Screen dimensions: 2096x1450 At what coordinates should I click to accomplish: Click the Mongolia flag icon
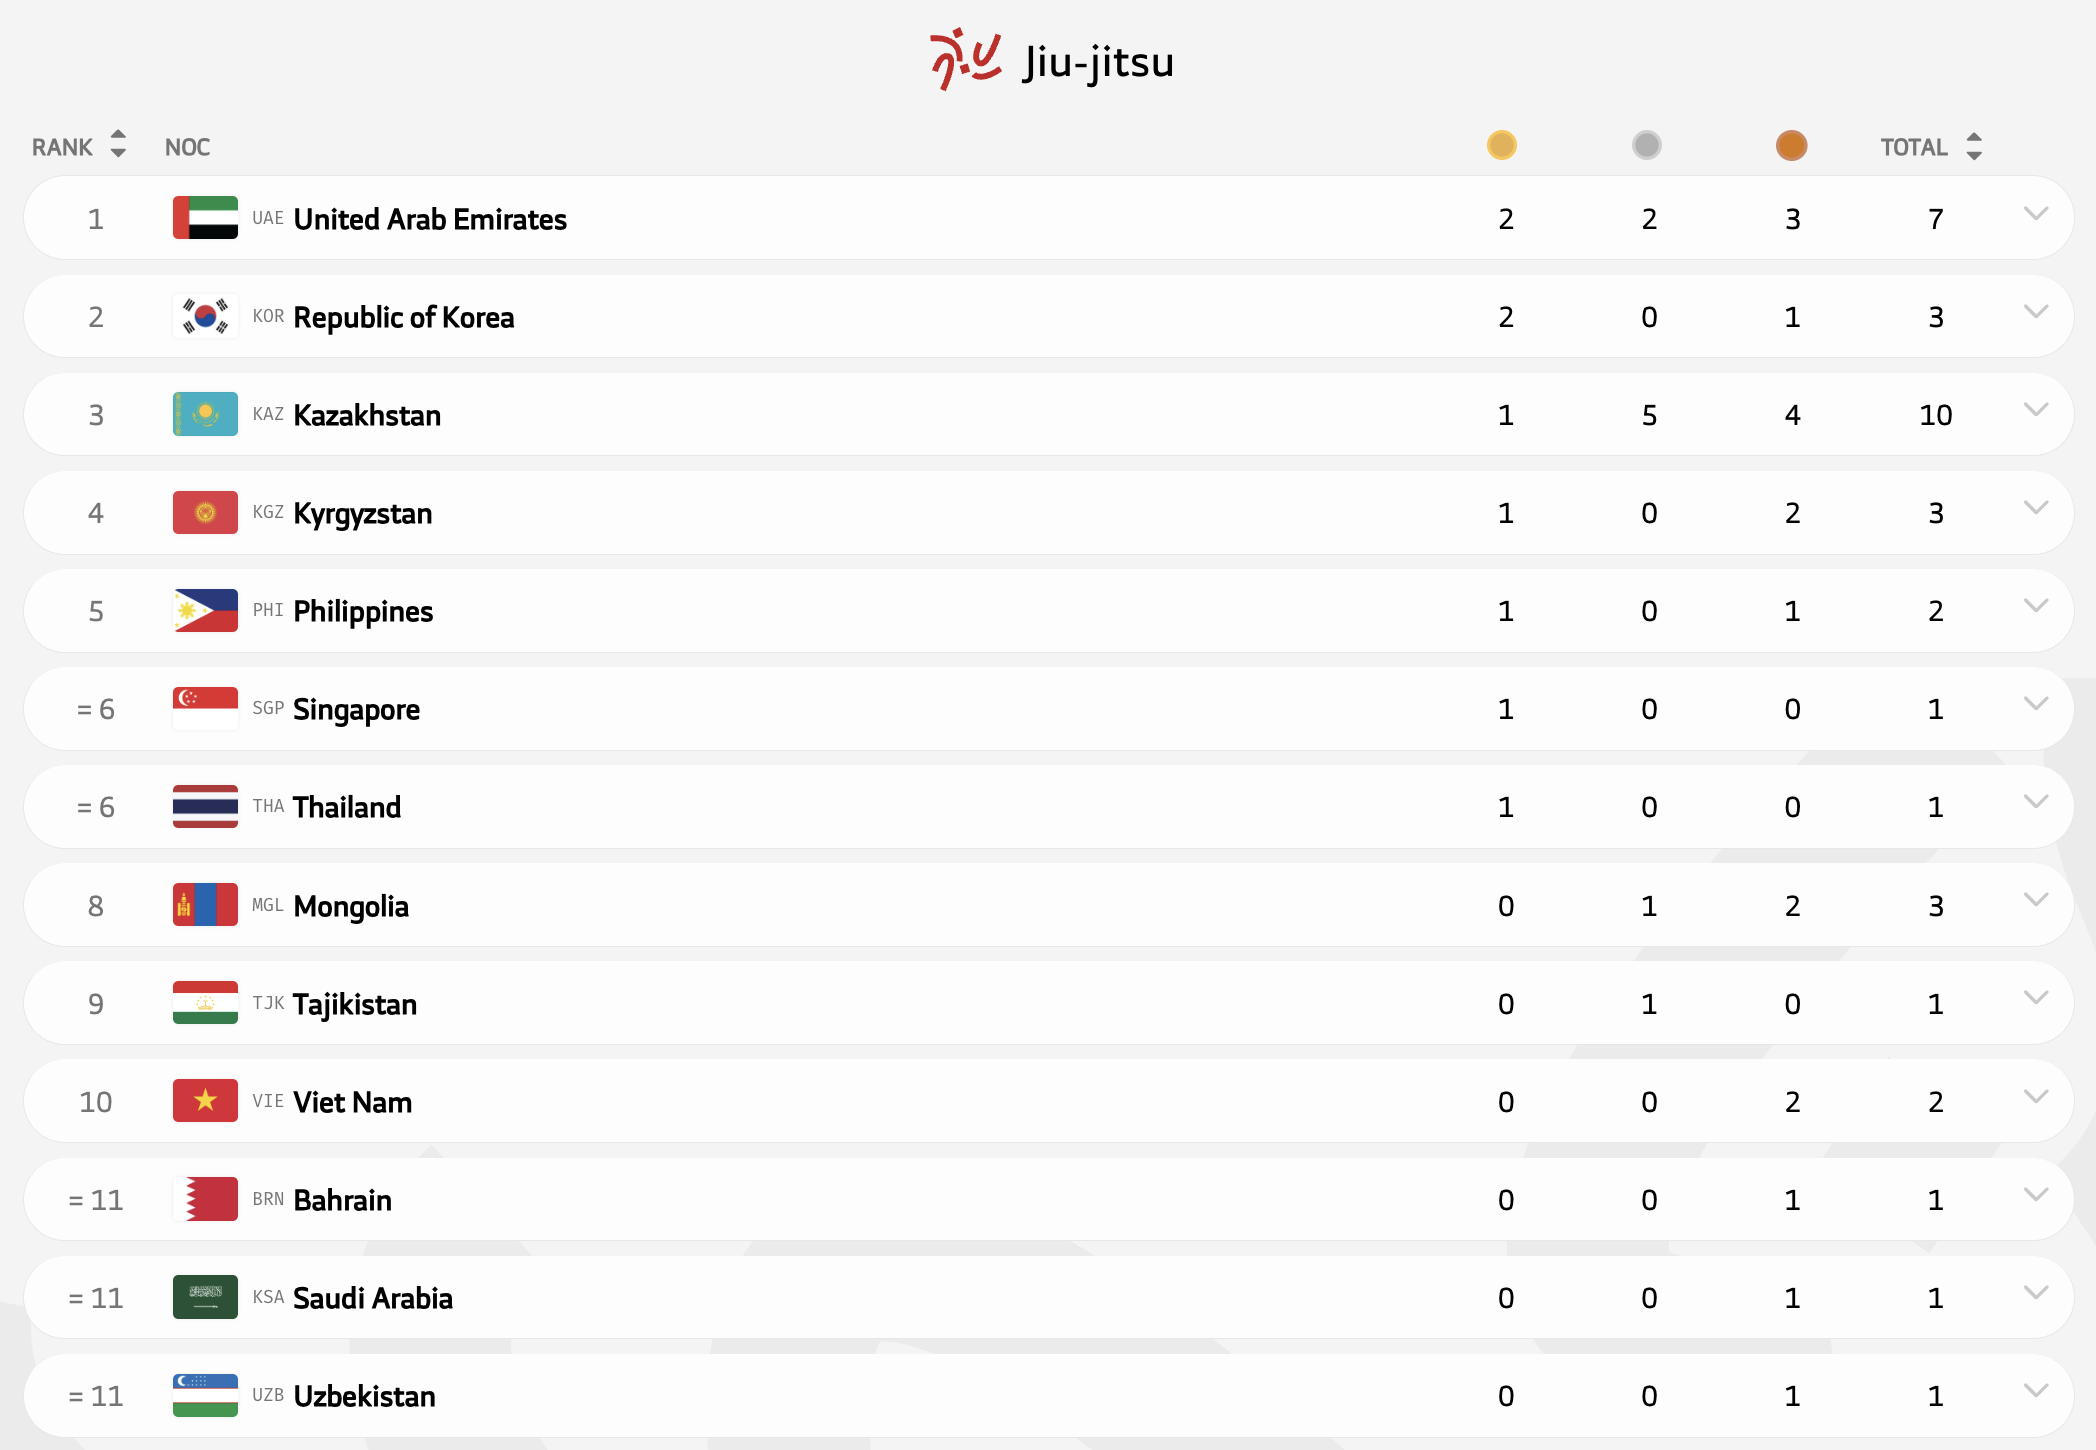[205, 905]
